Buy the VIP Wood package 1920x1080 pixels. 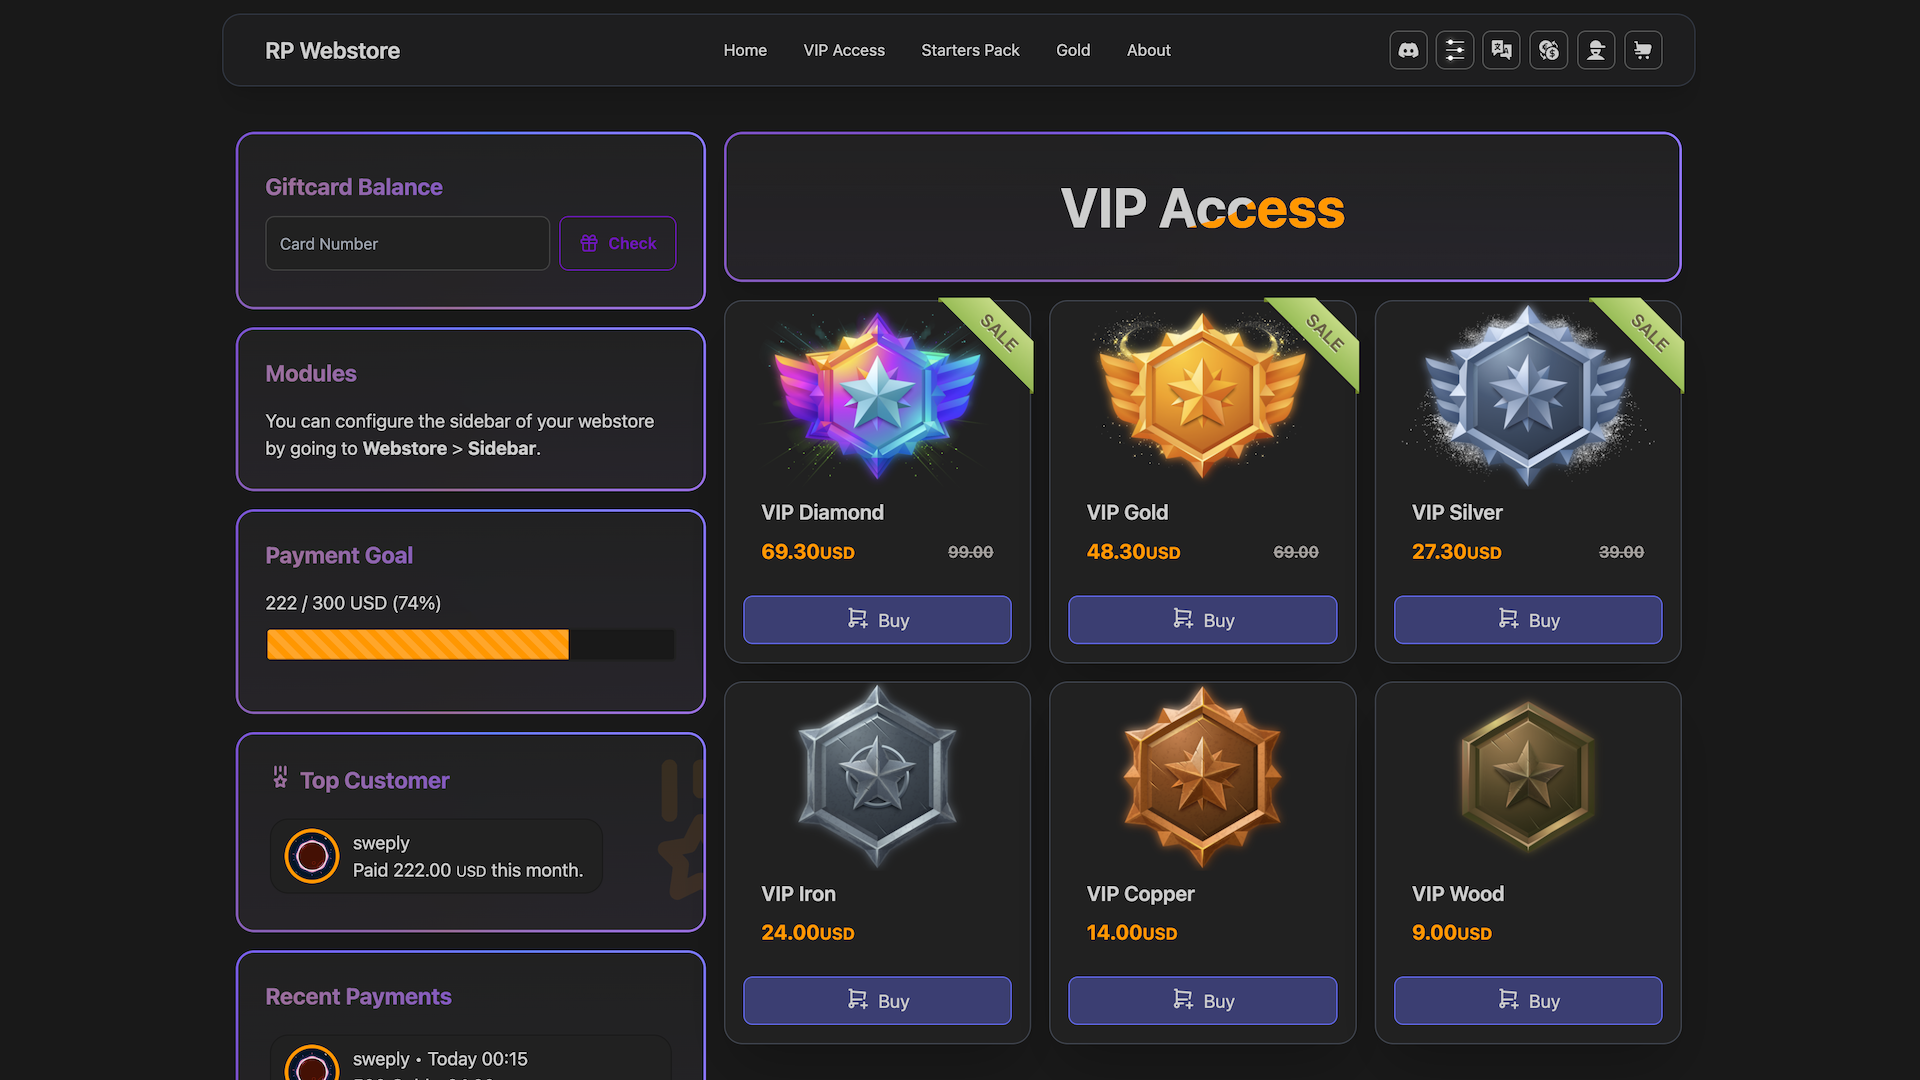(1528, 1001)
